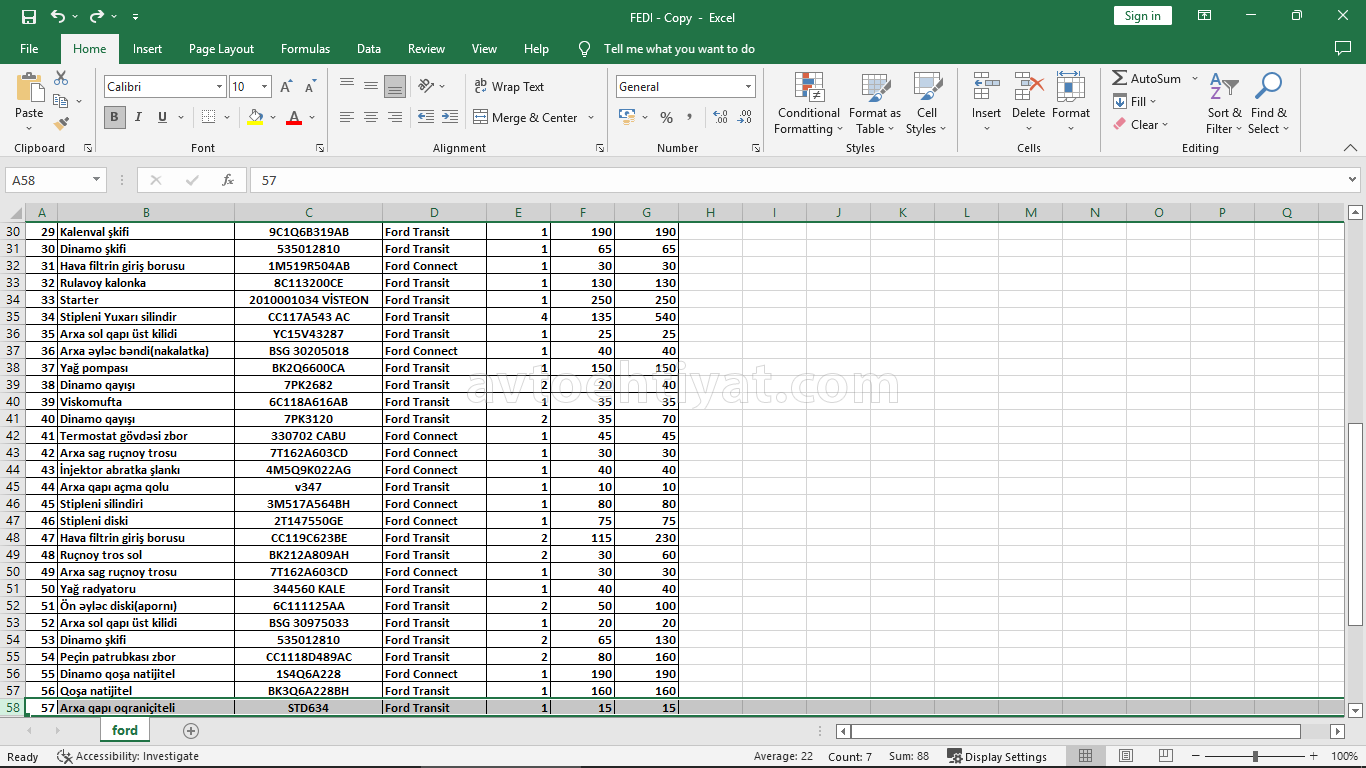The image size is (1366, 768).
Task: Open the font name Calibri dropdown
Action: (x=219, y=87)
